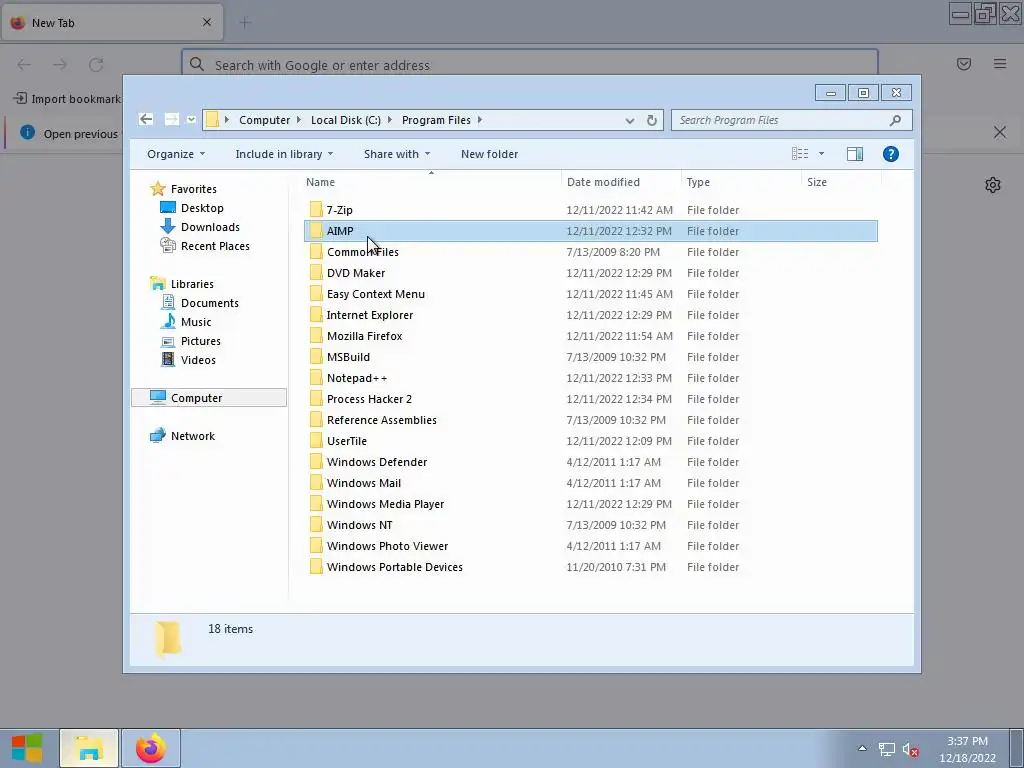The image size is (1024, 768).
Task: Click Computer in the breadcrumb path
Action: click(x=264, y=120)
